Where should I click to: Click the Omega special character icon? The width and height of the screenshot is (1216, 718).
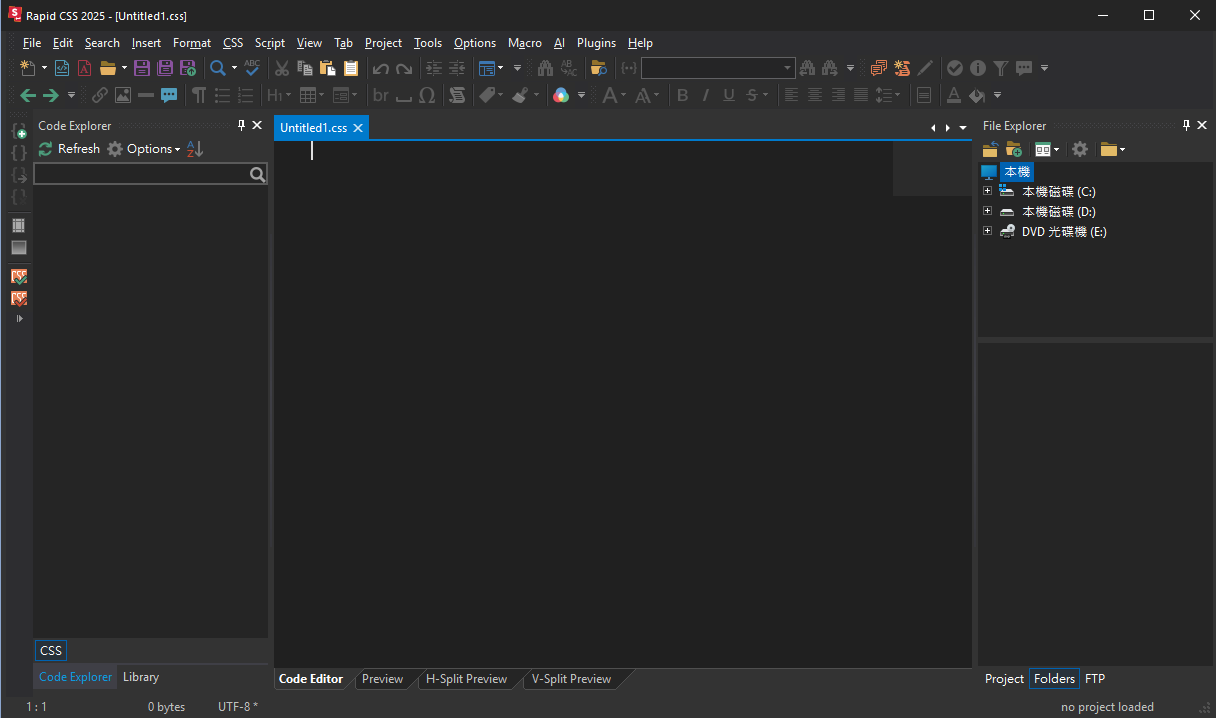pos(427,95)
